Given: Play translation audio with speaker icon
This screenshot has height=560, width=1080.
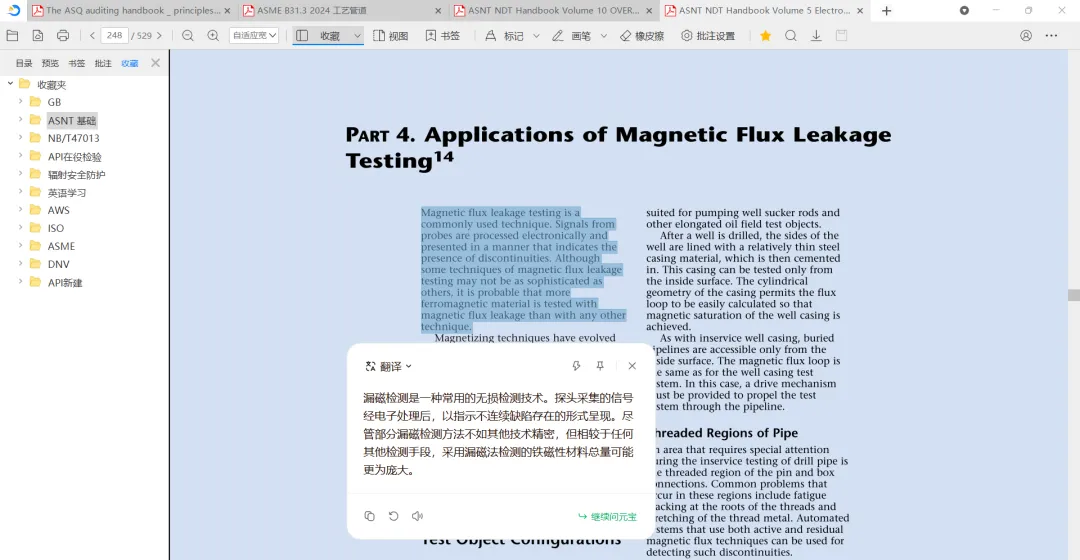Looking at the screenshot, I should [x=417, y=516].
